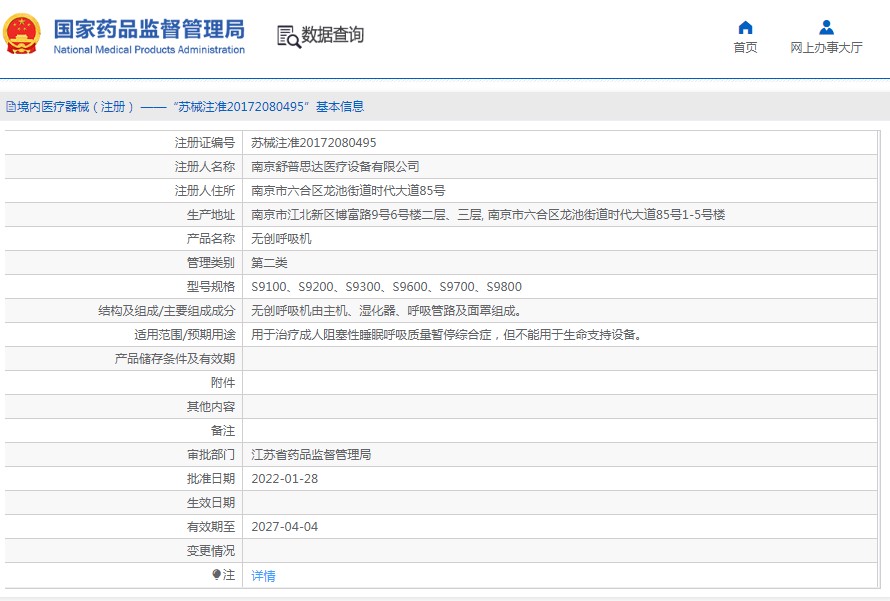Click the 适用范围/预期用途 label
Viewport: 890px width, 601px height.
pos(185,335)
